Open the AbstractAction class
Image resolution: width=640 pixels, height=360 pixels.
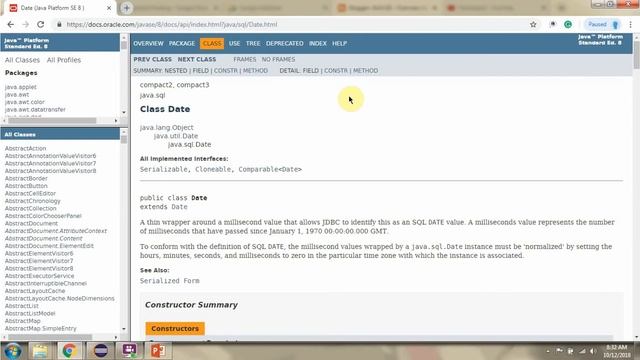click(25, 149)
